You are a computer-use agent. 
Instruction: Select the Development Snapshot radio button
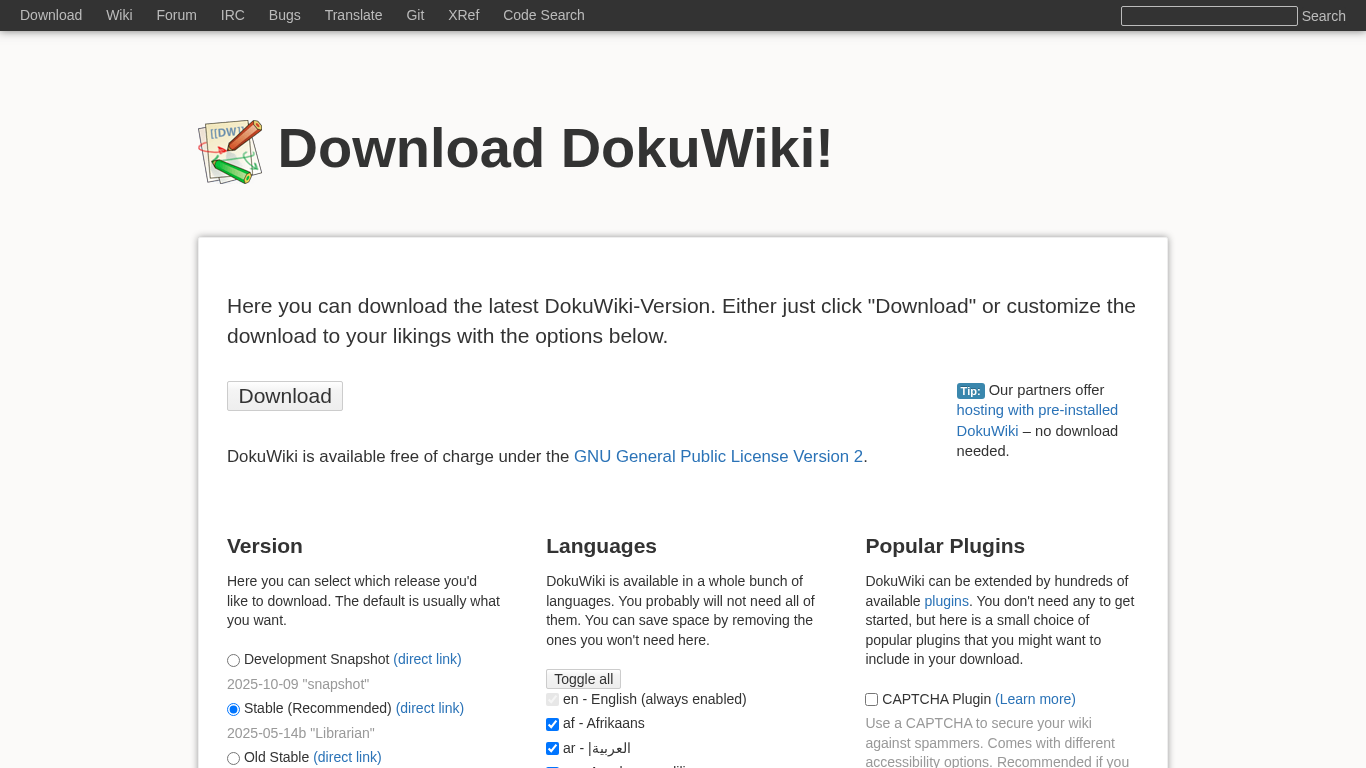pos(234,660)
